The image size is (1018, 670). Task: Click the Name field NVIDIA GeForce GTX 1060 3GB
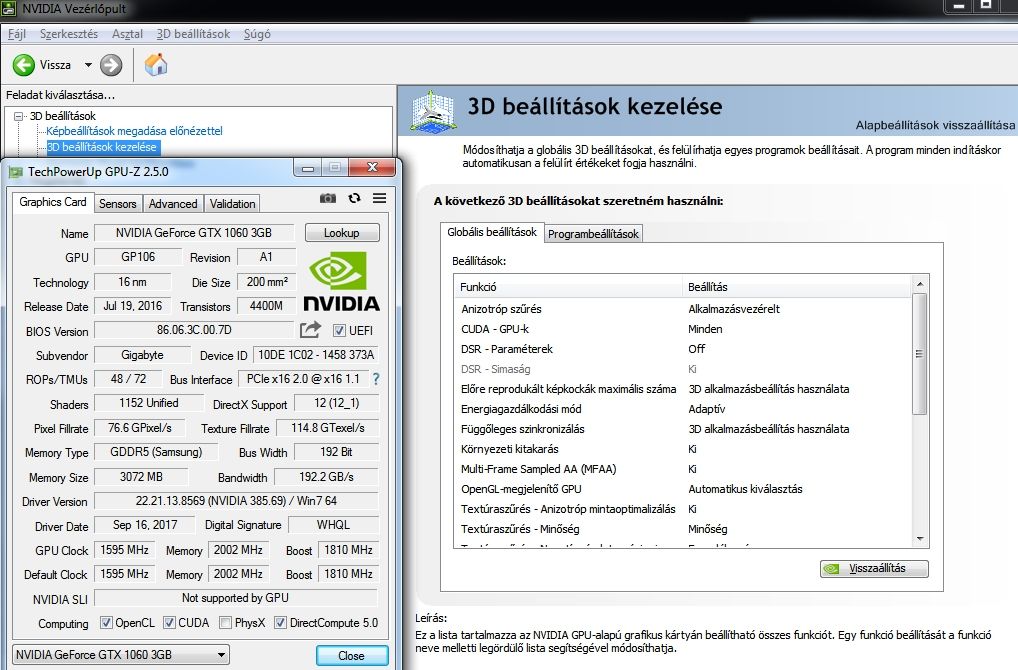pos(194,232)
